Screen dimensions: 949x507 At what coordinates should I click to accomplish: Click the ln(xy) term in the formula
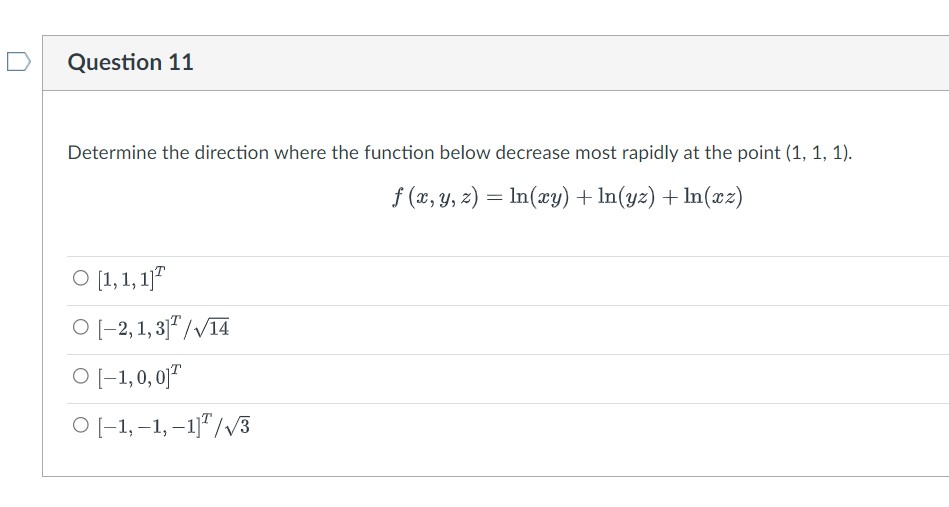click(539, 197)
